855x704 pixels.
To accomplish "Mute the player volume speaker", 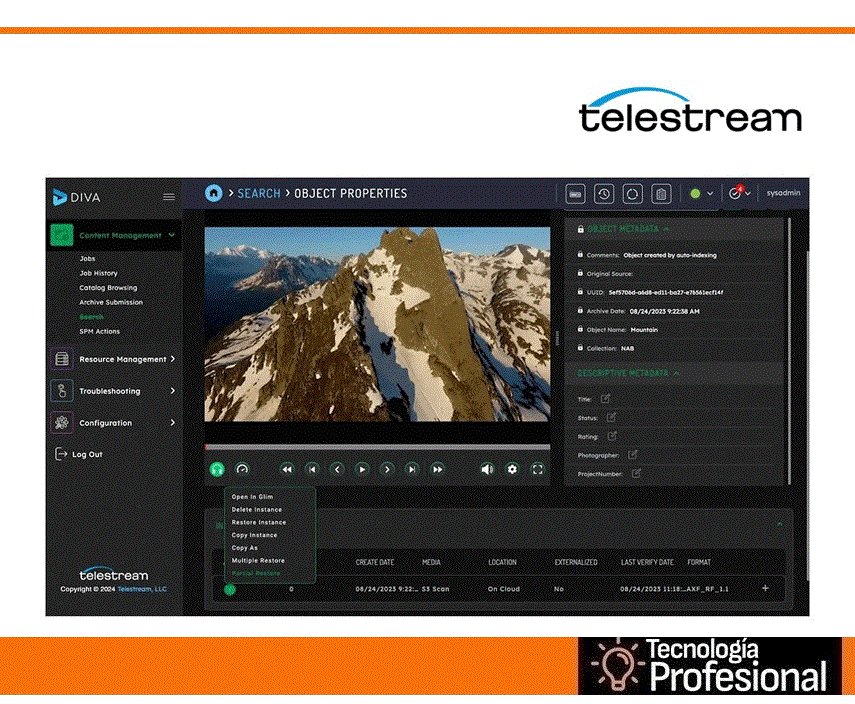I will (487, 470).
